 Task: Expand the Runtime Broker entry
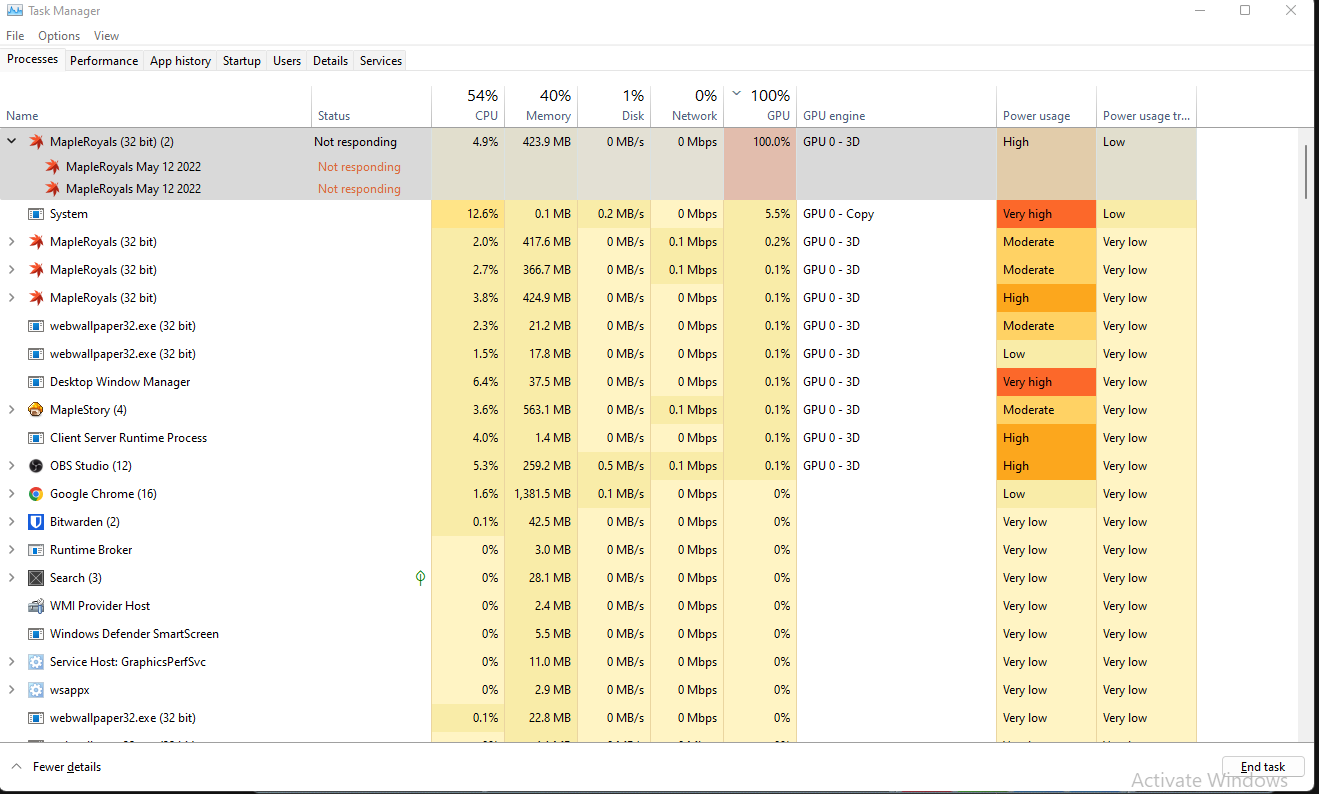12,550
